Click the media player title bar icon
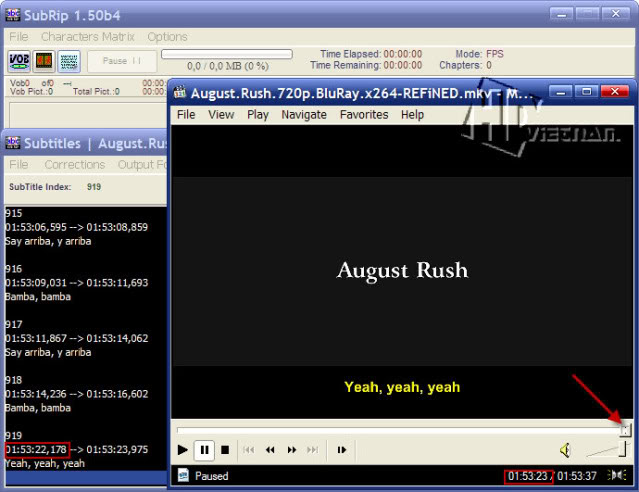 pyautogui.click(x=180, y=92)
